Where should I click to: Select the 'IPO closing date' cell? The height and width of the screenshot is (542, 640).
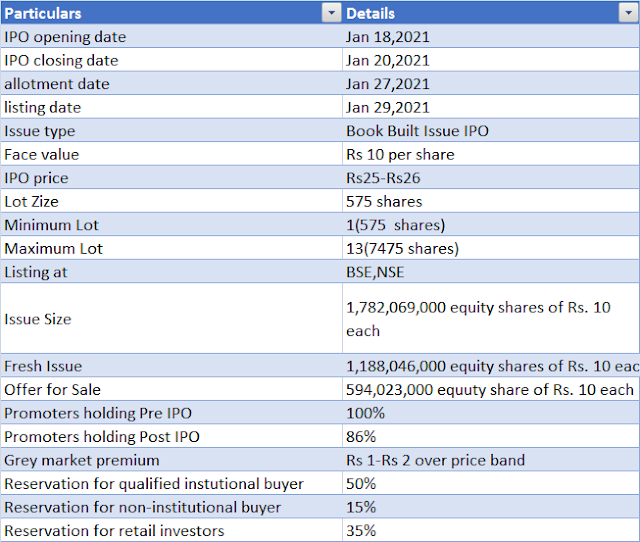[171, 60]
